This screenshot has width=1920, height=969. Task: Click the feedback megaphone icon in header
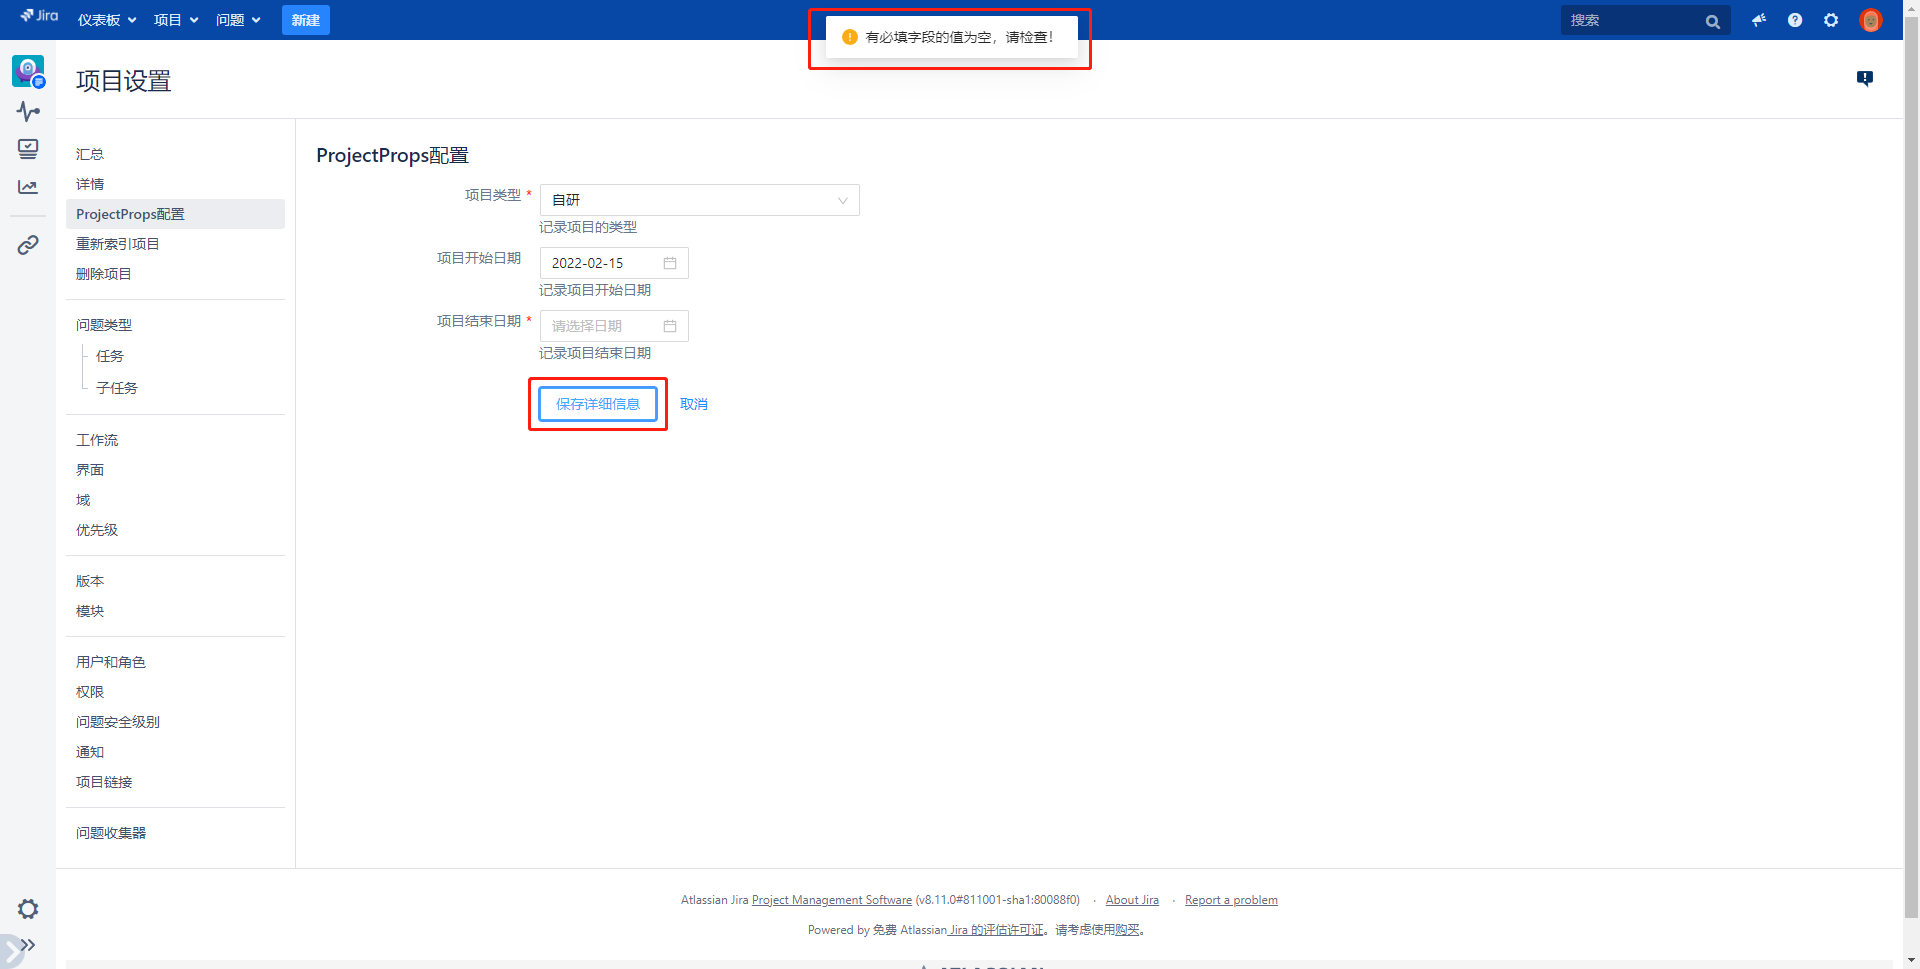[1759, 20]
